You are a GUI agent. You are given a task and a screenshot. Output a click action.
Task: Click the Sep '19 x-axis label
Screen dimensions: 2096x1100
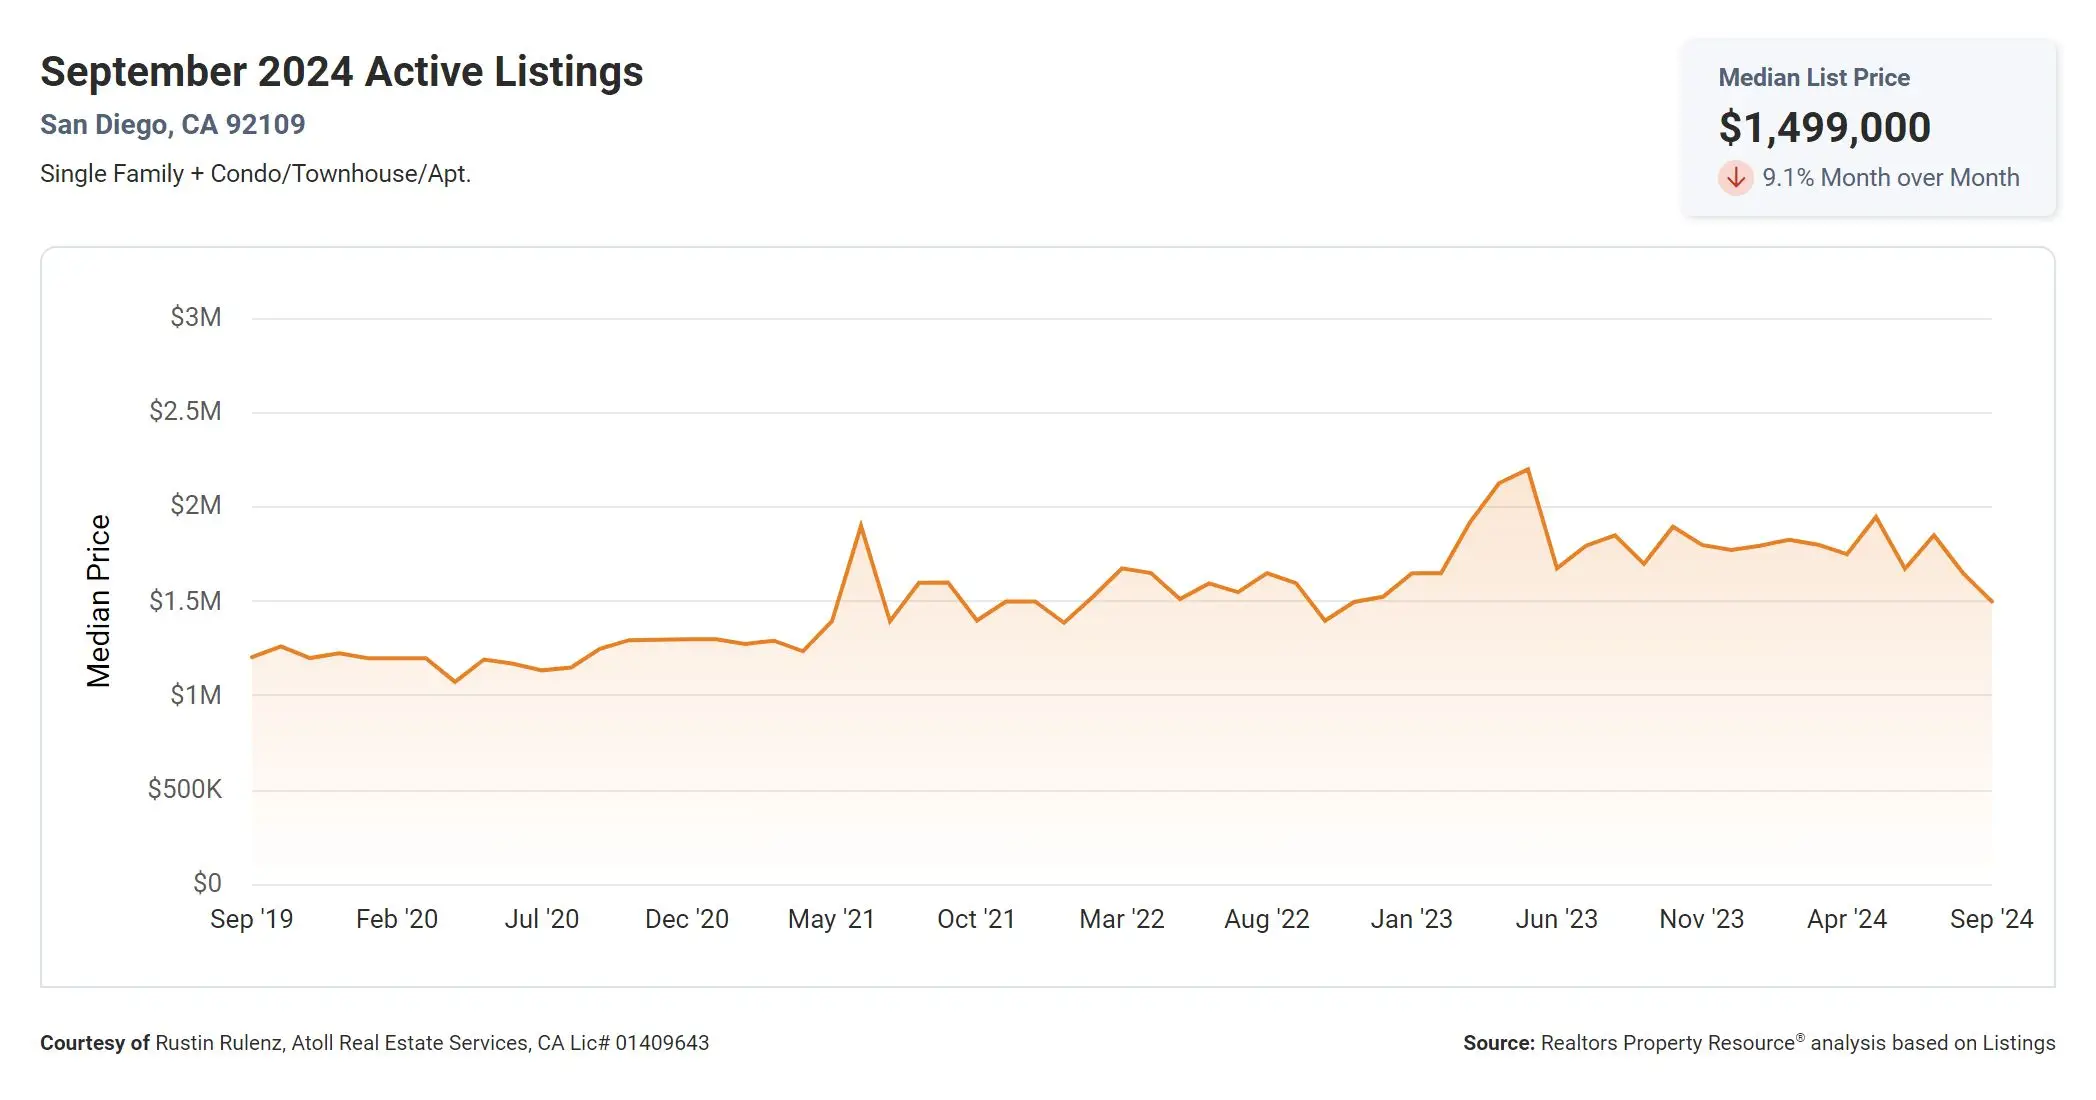click(x=251, y=919)
